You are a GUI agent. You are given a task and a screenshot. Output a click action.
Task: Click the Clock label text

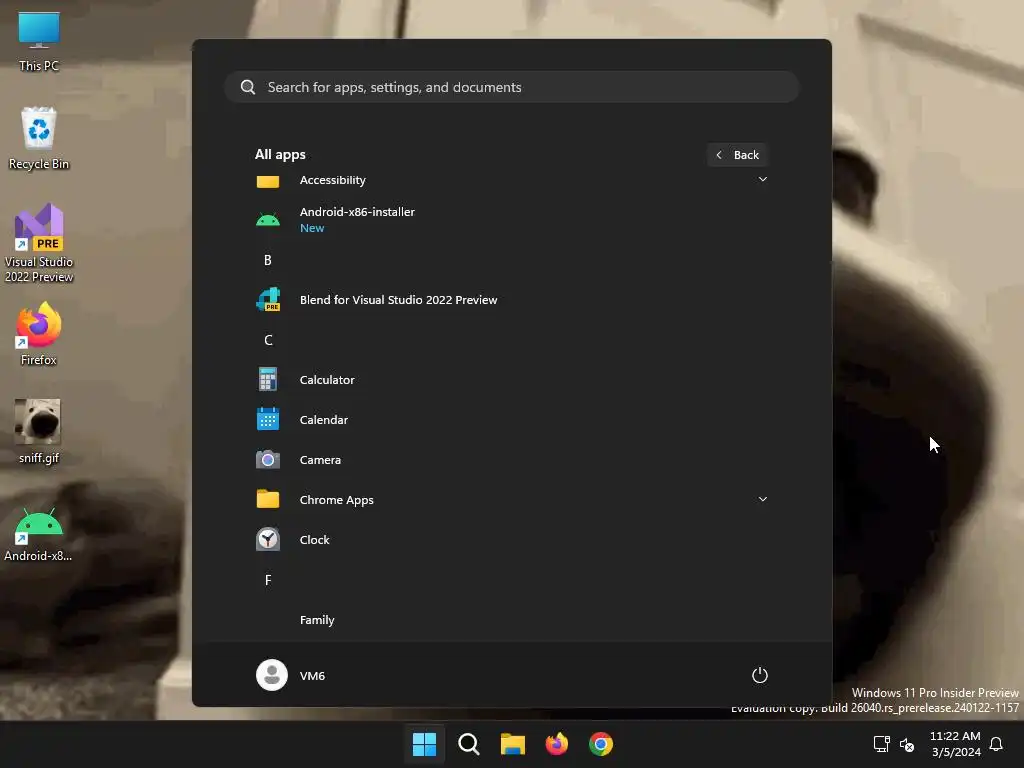pyautogui.click(x=314, y=539)
